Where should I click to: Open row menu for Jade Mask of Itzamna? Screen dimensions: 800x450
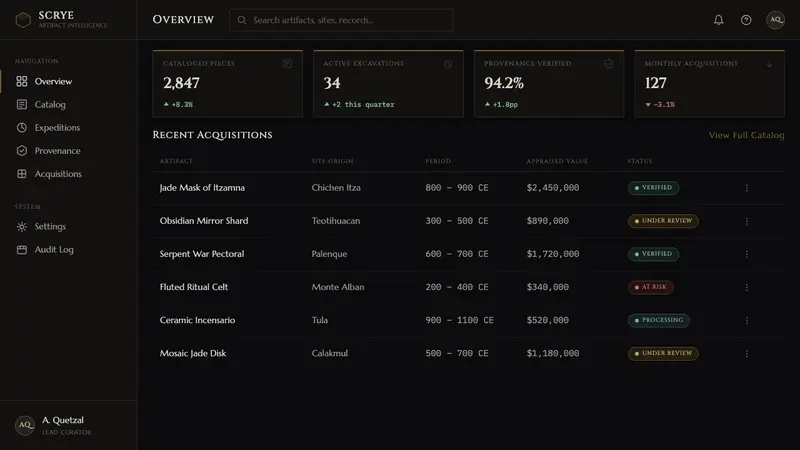747,188
